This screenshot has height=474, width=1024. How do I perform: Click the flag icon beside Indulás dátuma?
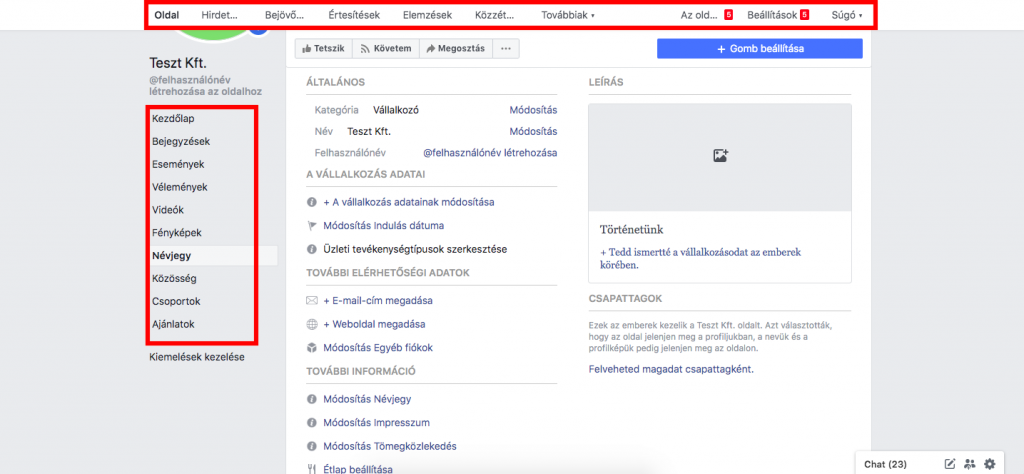[x=312, y=226]
